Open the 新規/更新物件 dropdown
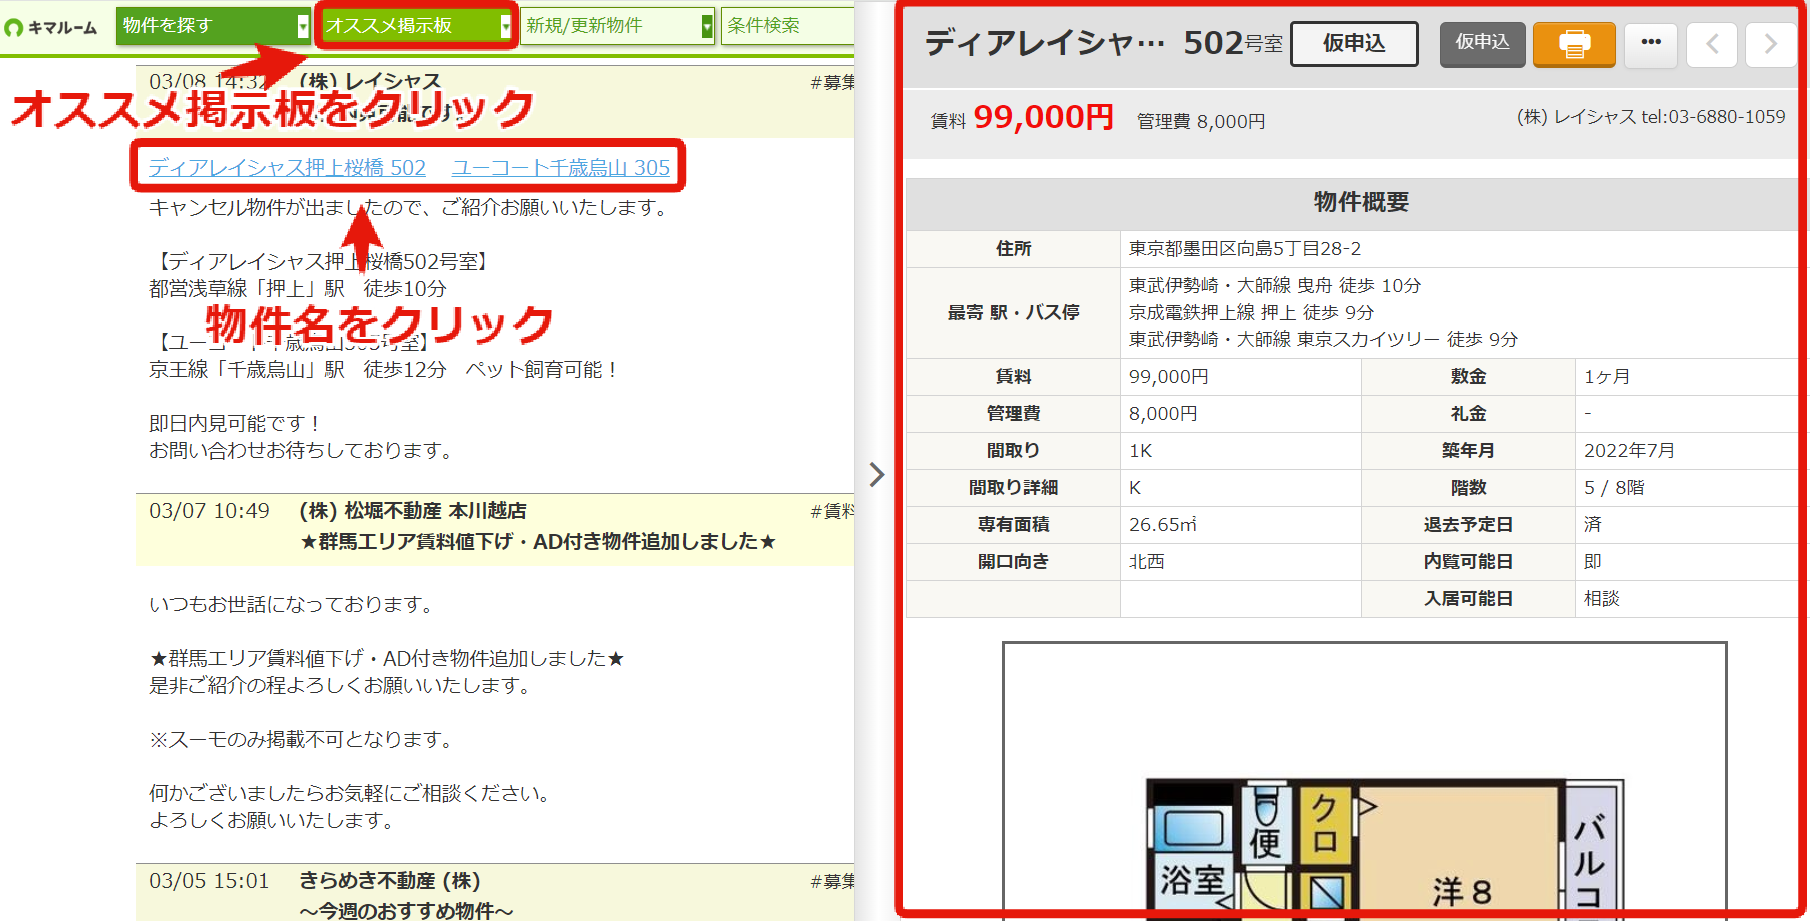 617,26
